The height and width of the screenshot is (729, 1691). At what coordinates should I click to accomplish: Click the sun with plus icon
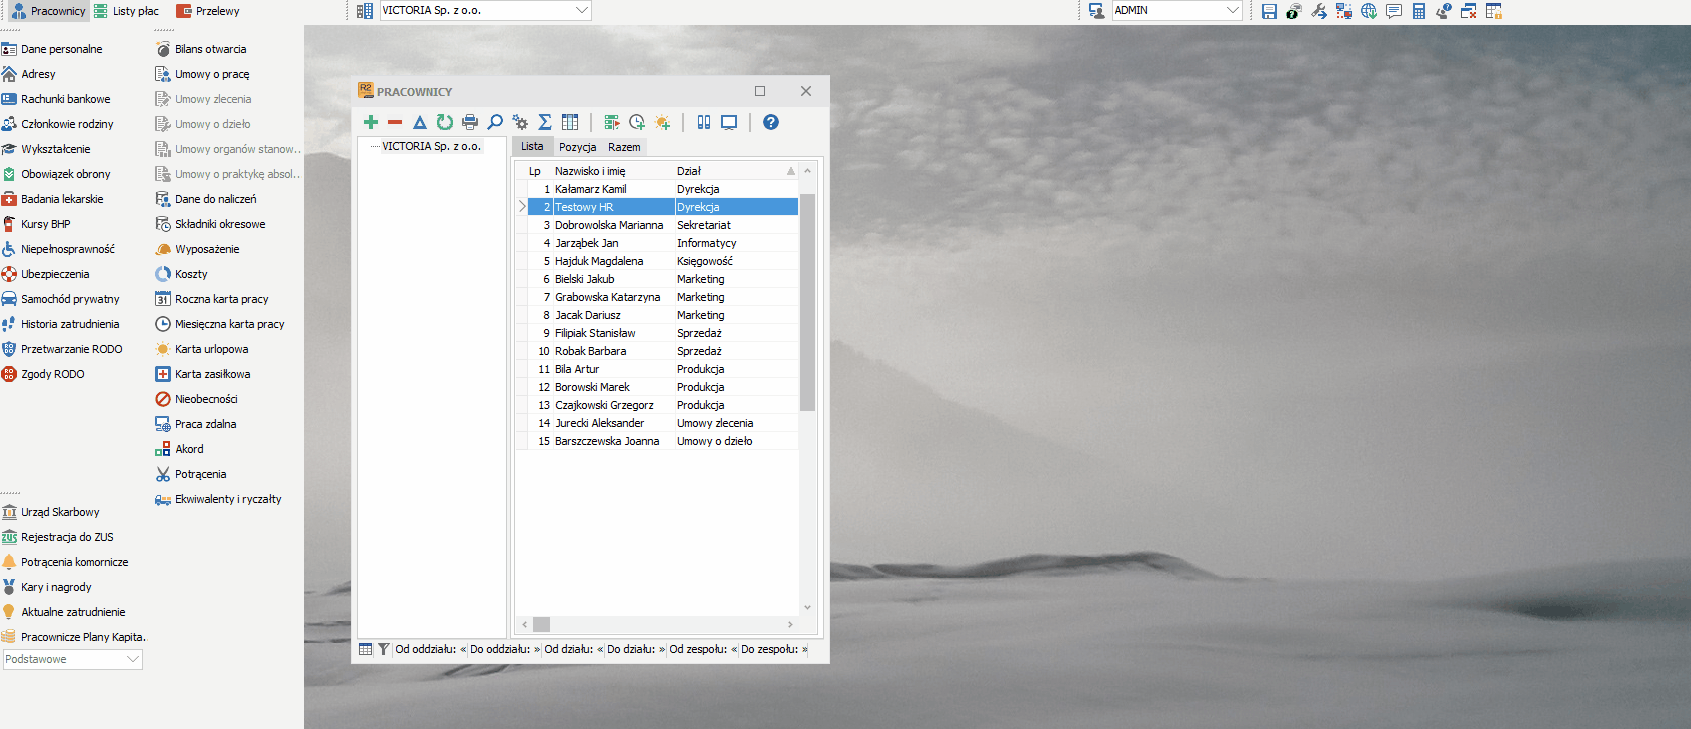click(x=662, y=122)
